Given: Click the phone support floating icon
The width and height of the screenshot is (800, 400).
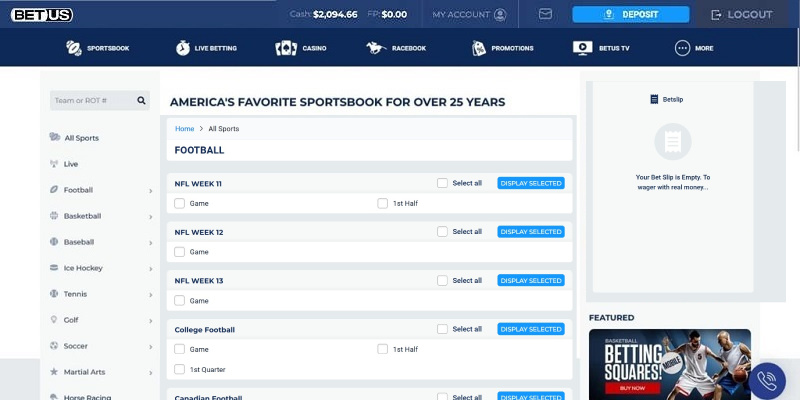Looking at the screenshot, I should click(x=767, y=381).
